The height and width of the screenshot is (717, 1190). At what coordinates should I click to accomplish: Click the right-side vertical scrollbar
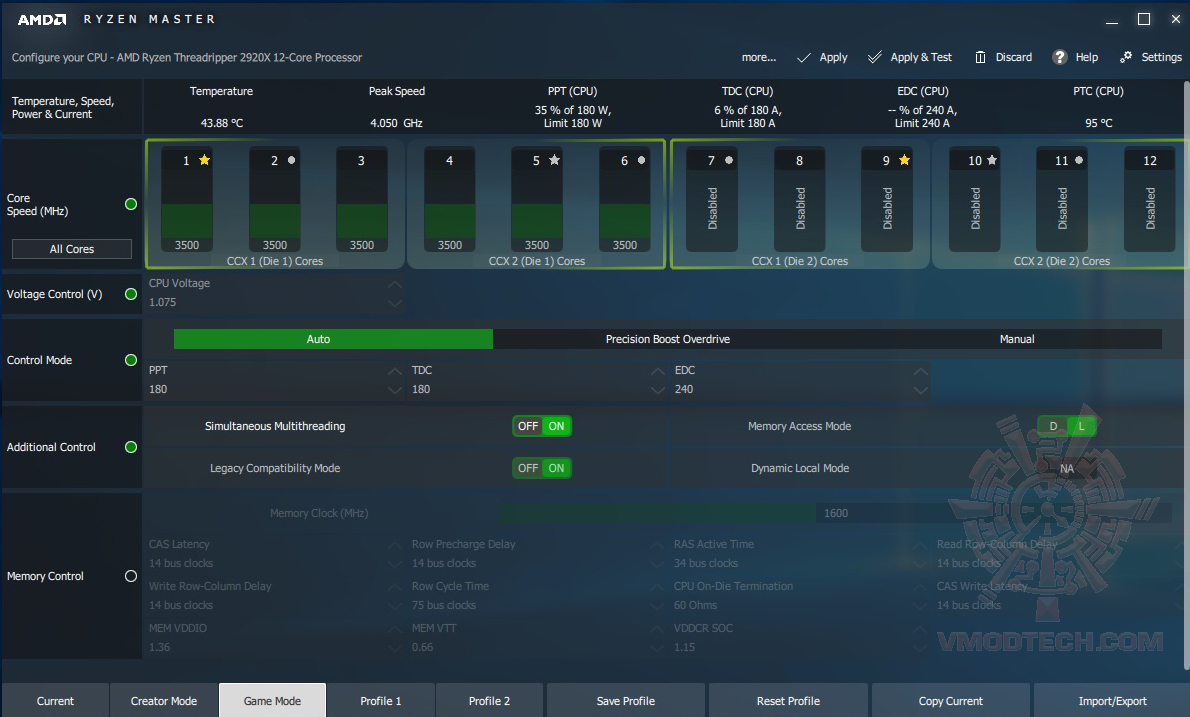(1186, 376)
